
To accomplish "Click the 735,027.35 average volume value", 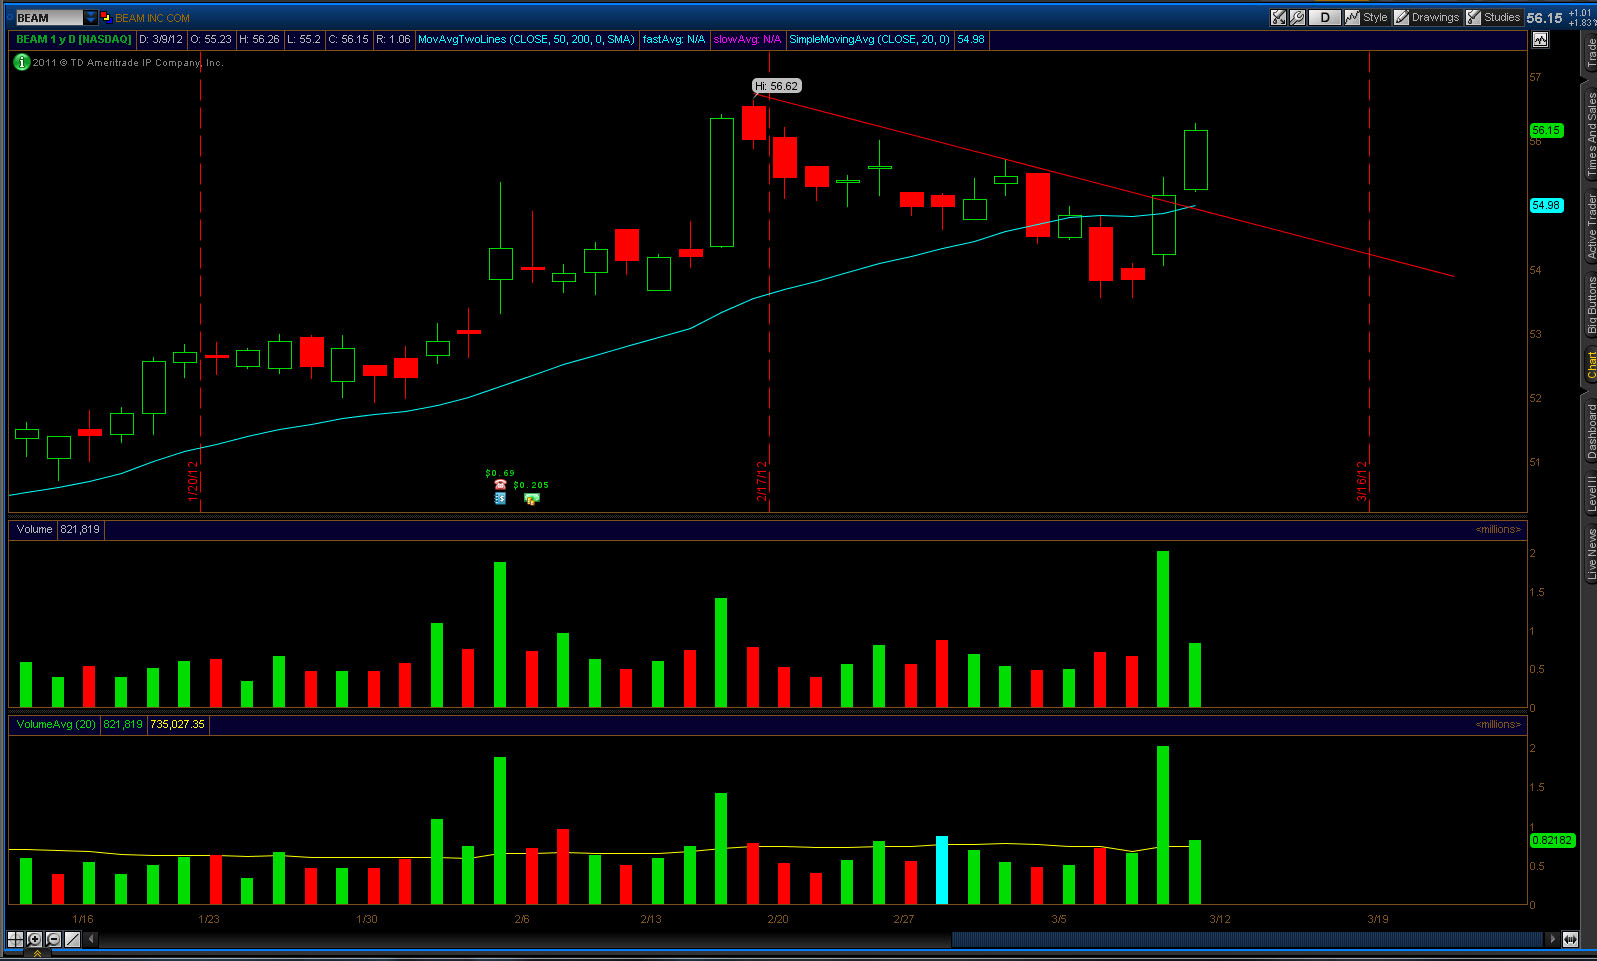I will [x=178, y=725].
